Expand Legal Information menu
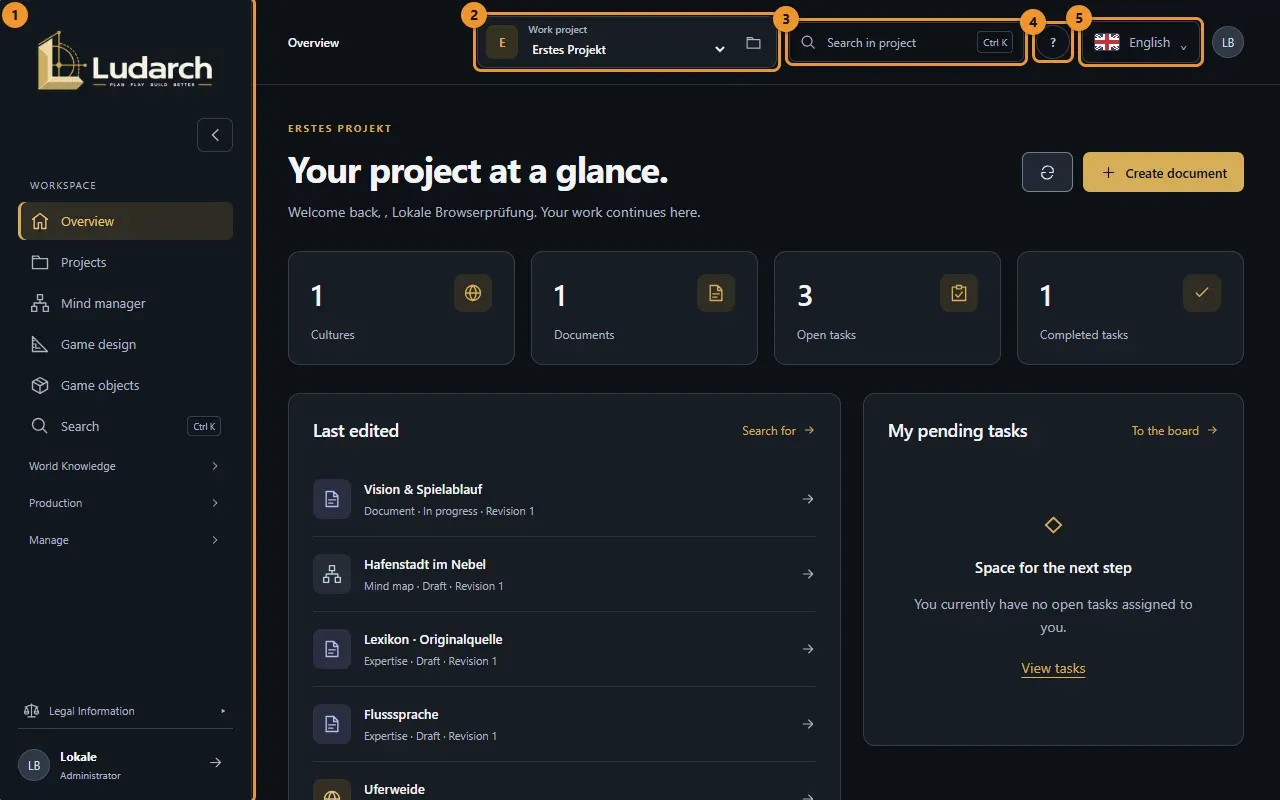 point(126,711)
